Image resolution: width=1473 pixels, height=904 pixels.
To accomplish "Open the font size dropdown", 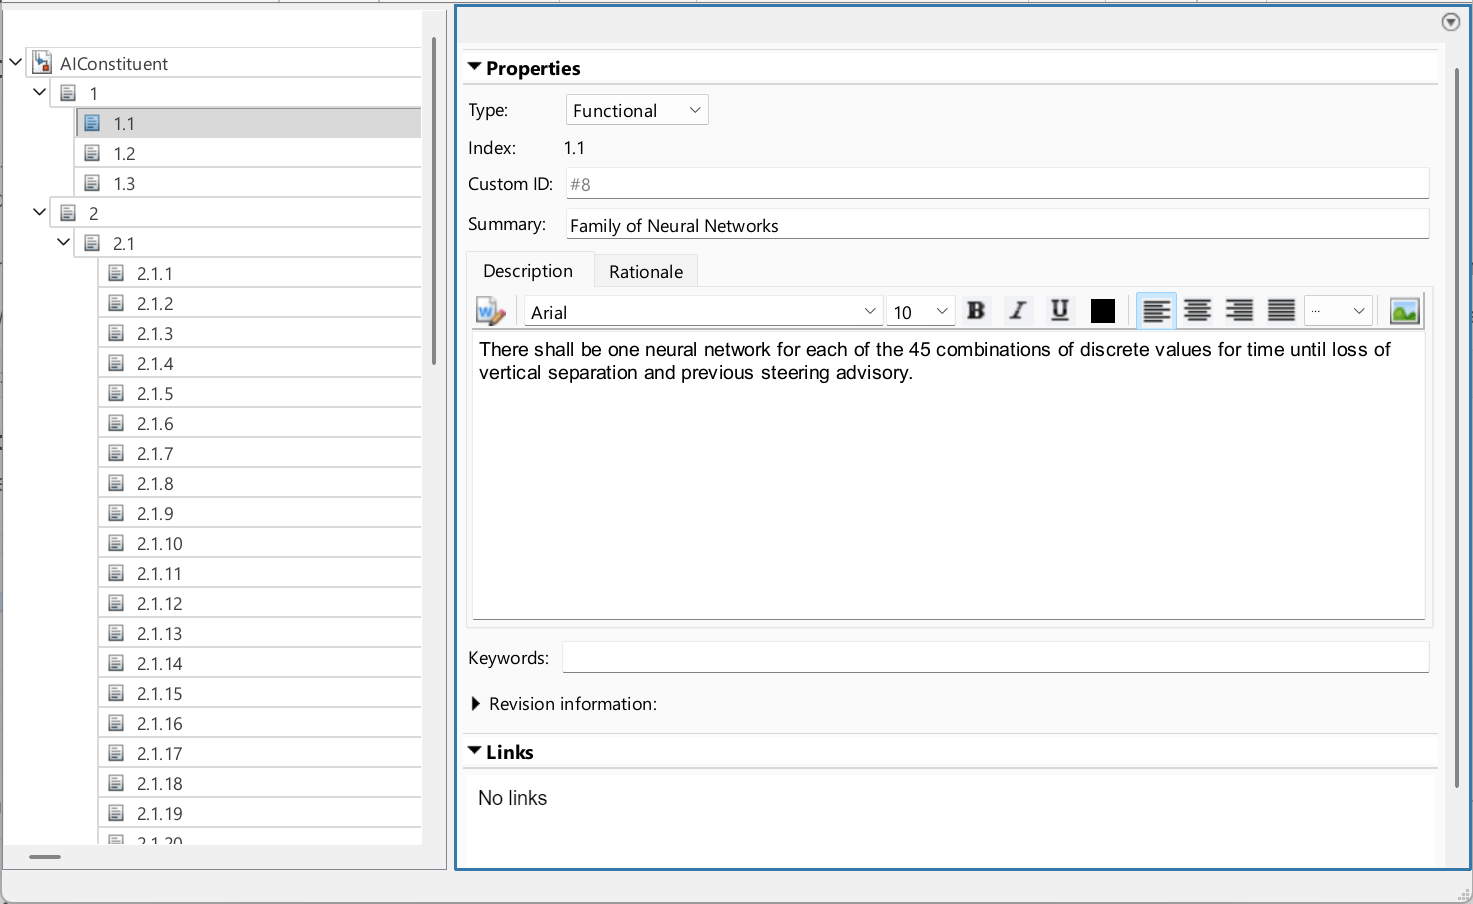I will 920,312.
